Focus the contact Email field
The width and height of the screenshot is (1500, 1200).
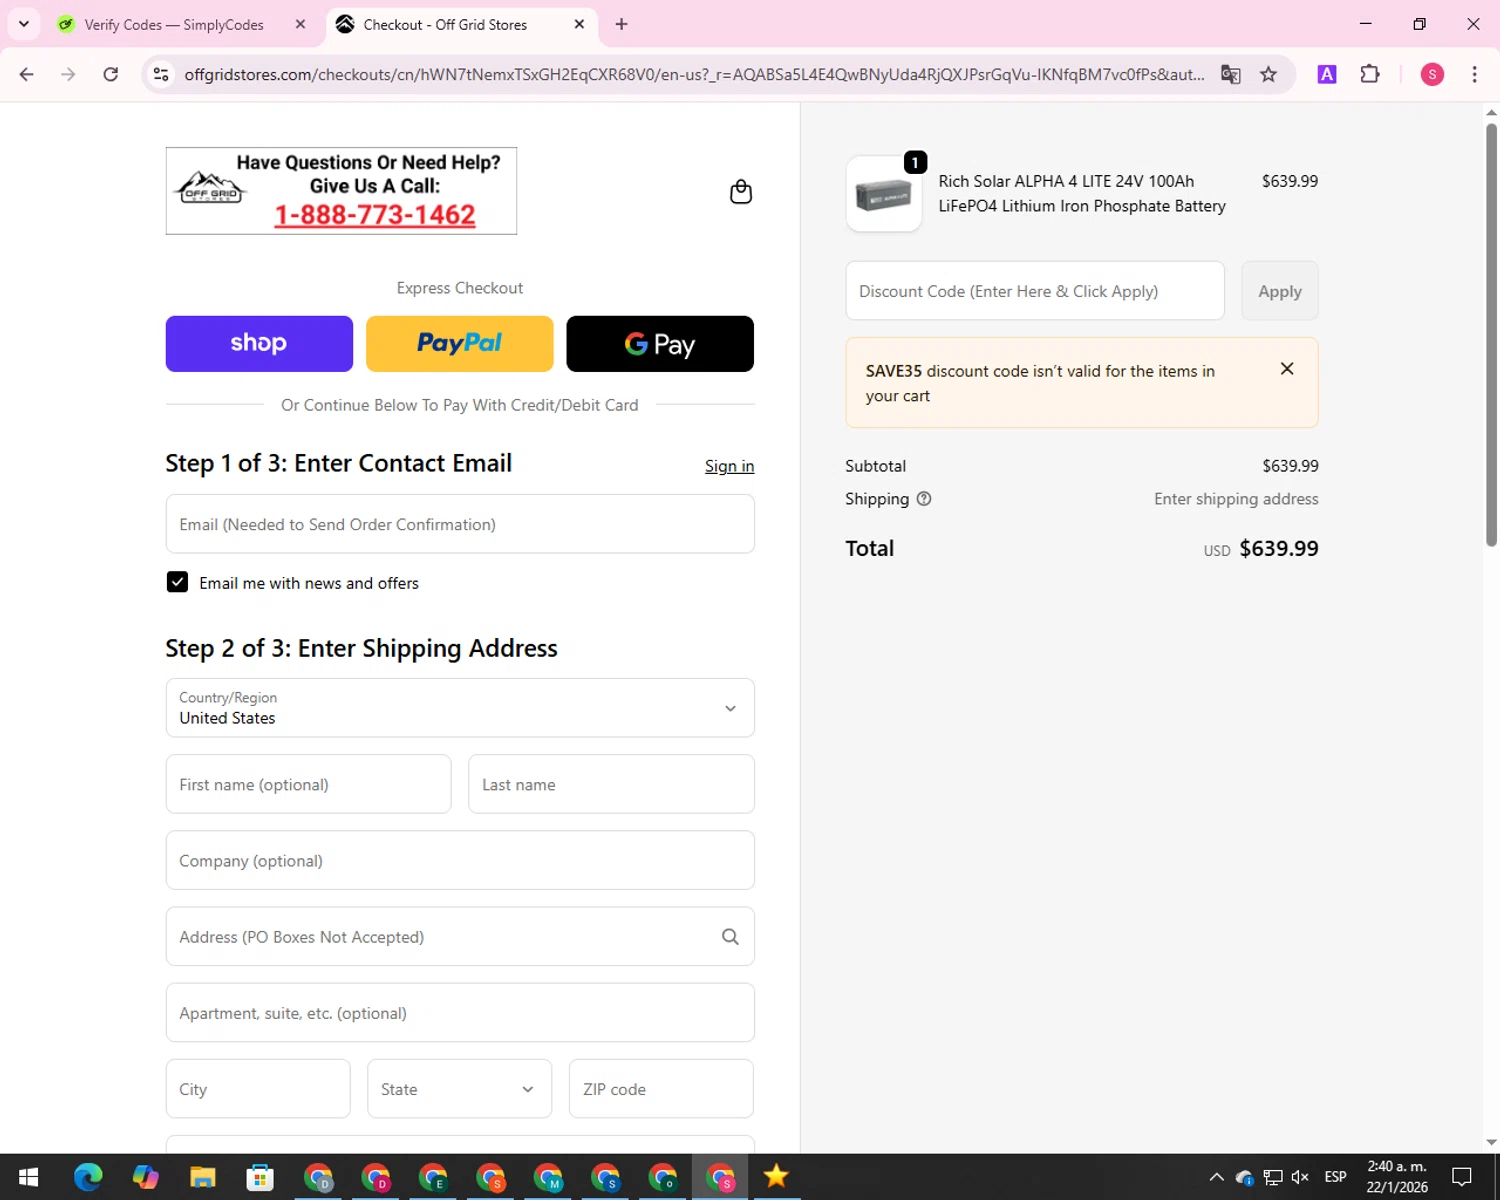pyautogui.click(x=460, y=524)
